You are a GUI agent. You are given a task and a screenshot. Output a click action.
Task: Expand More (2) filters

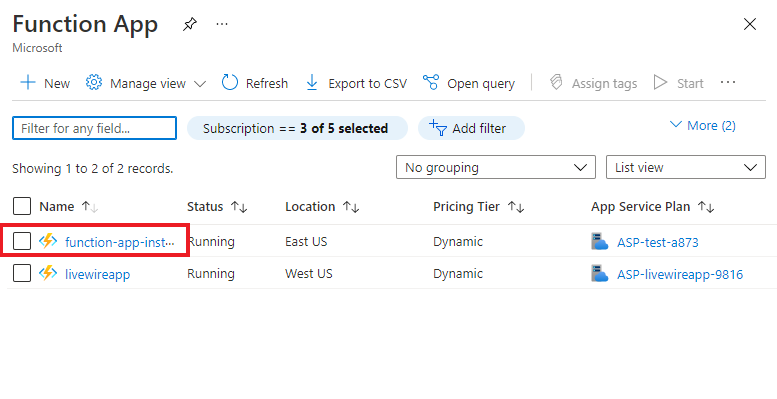[703, 125]
